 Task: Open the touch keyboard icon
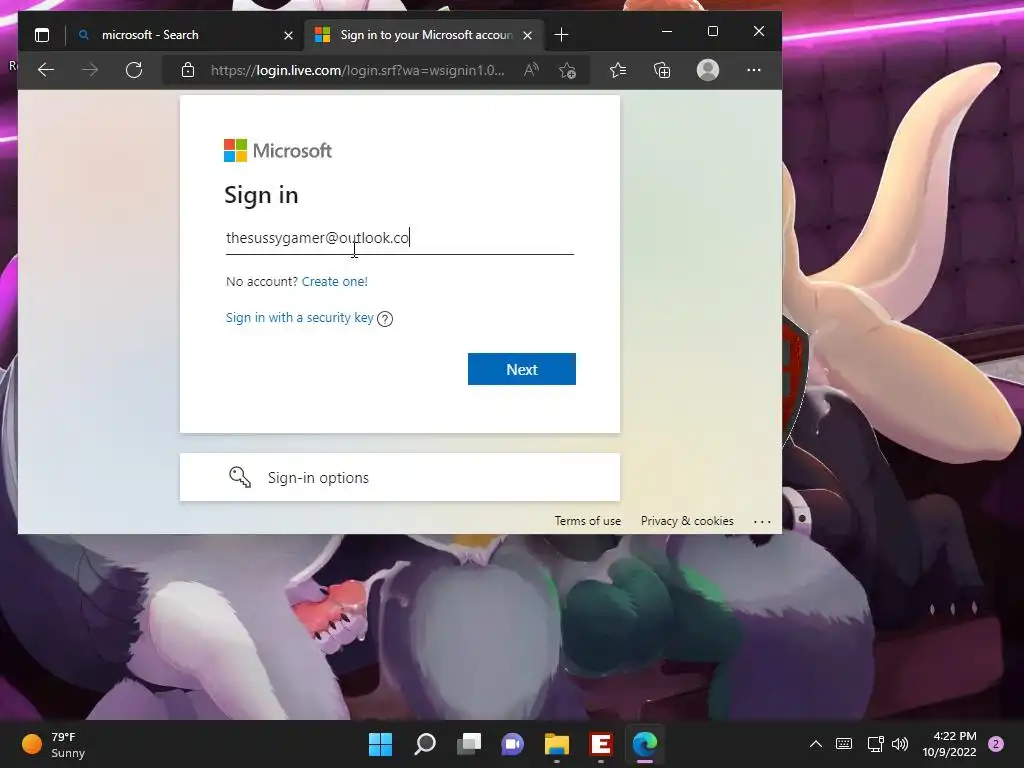click(844, 744)
